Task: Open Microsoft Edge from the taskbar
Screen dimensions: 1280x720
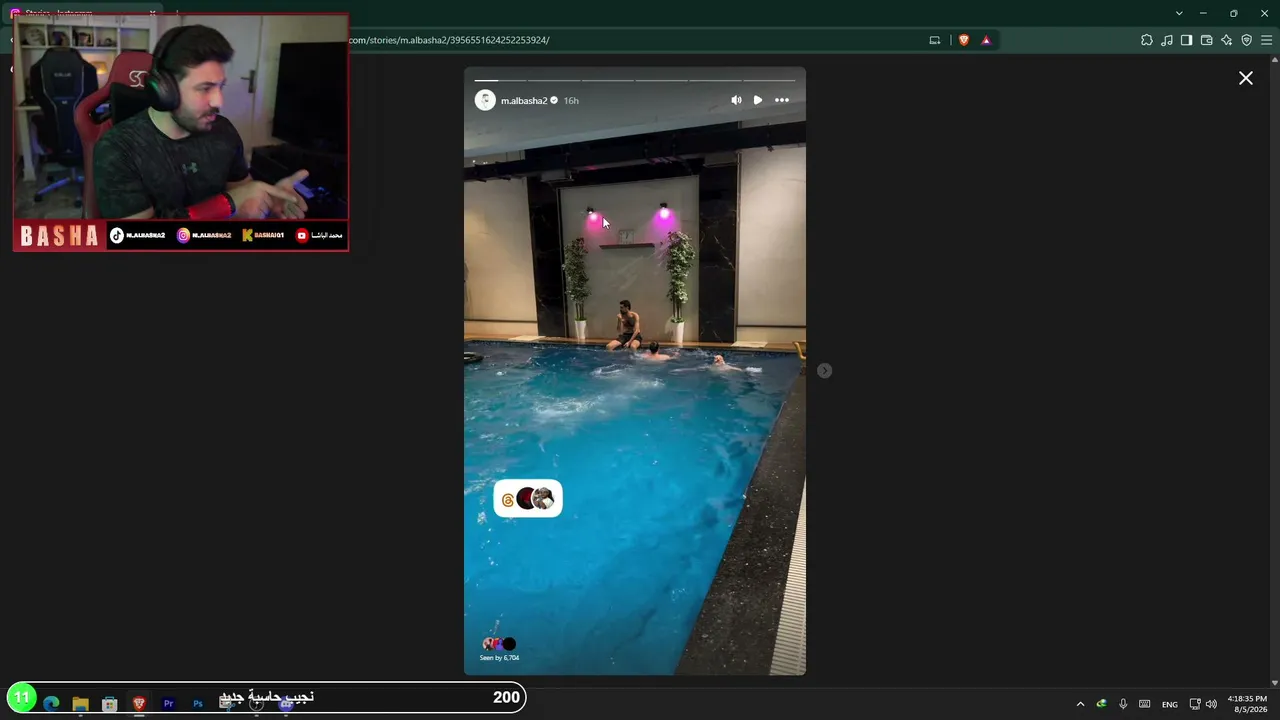Action: click(52, 703)
